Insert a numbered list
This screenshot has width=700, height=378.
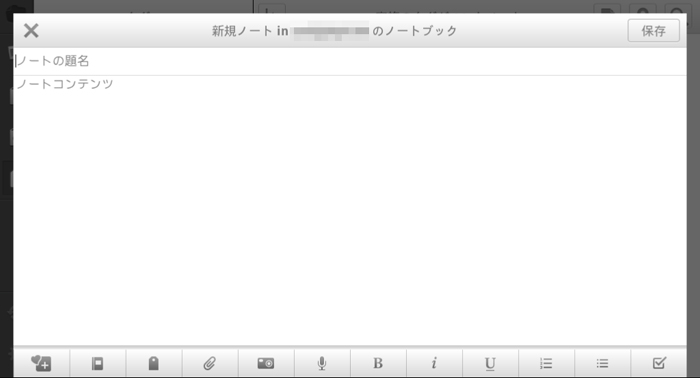[546, 363]
